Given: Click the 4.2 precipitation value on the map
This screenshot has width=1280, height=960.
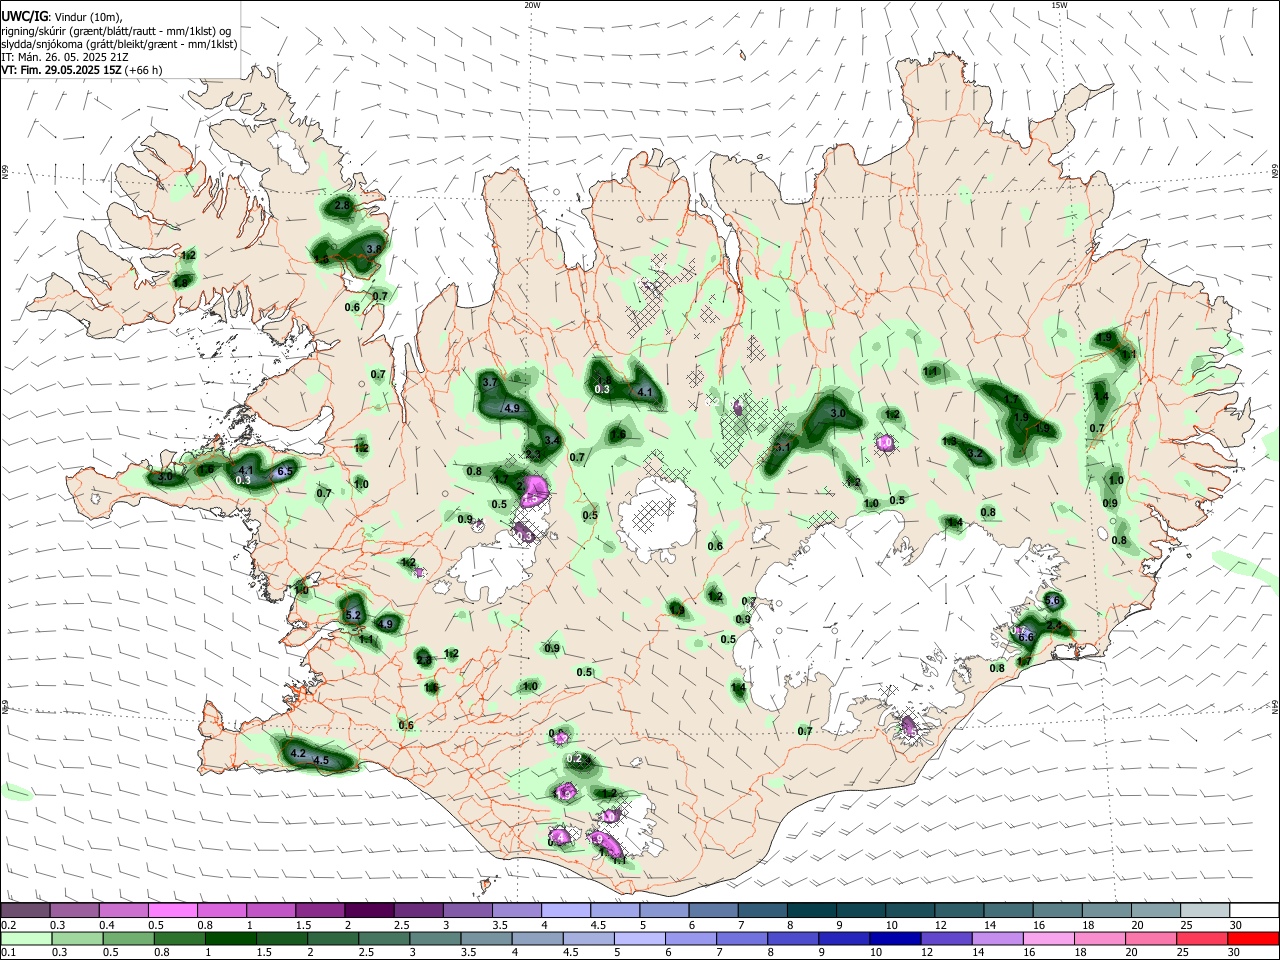Looking at the screenshot, I should (297, 752).
